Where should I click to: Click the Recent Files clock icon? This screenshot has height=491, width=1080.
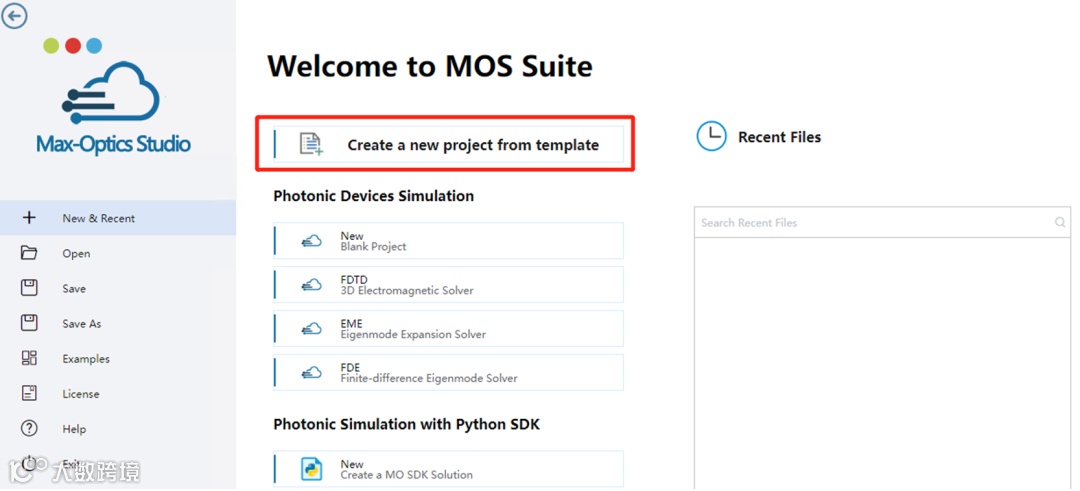712,136
